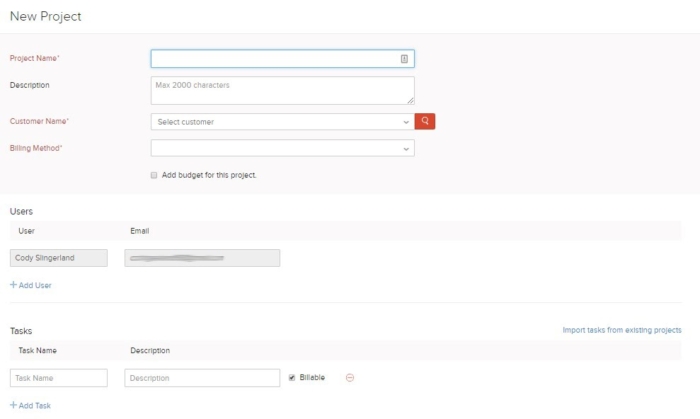Screen dimensions: 700x419
Task: Click the Task Name input box
Action: (58, 378)
